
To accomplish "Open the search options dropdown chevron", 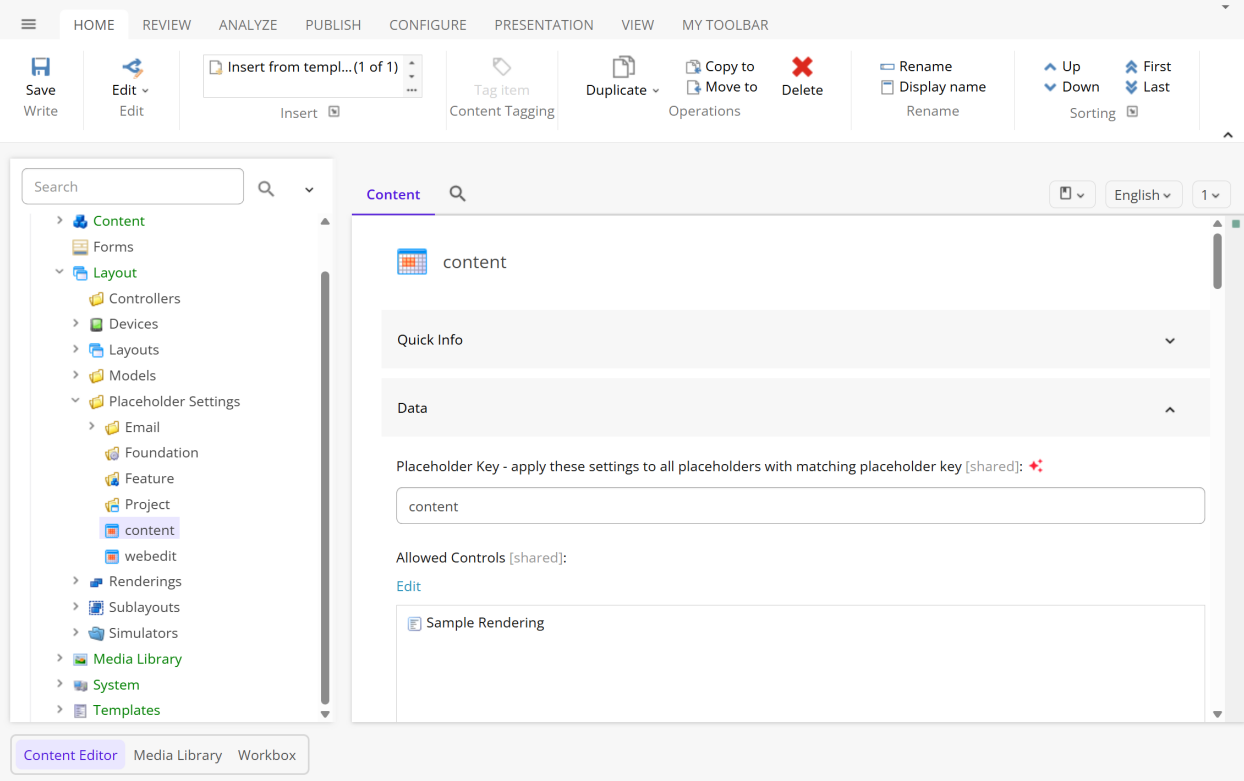I will tap(309, 189).
